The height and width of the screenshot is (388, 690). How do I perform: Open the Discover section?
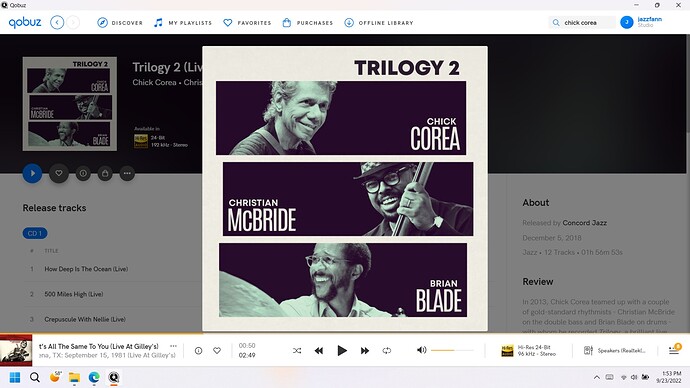click(120, 23)
